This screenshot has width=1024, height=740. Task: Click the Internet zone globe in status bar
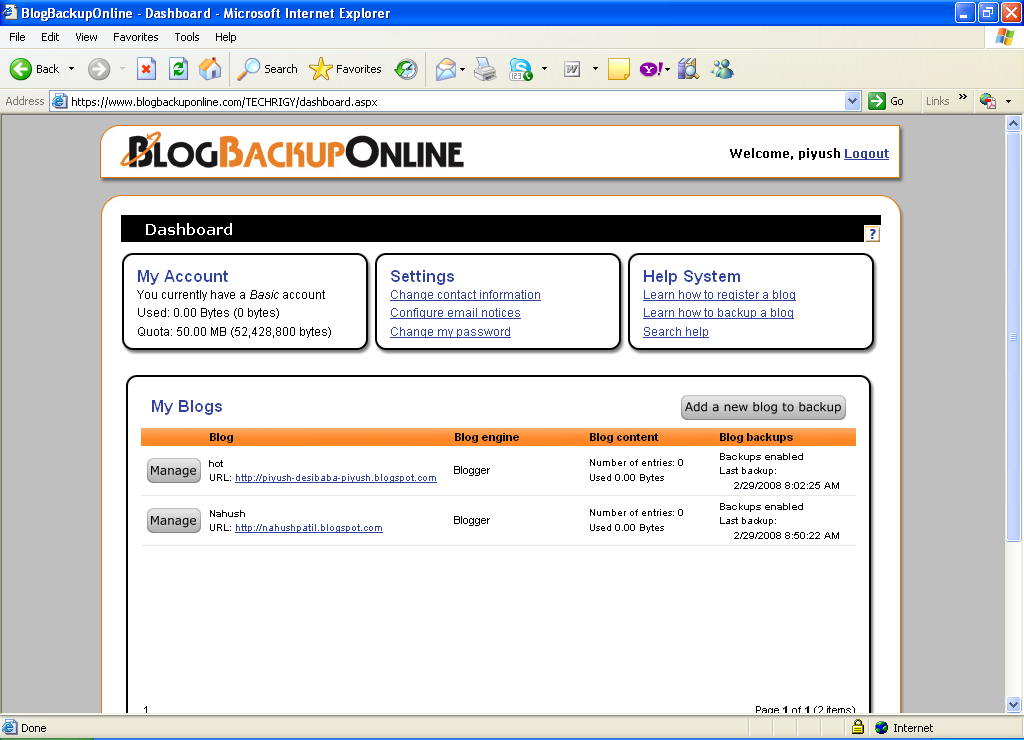pos(882,728)
